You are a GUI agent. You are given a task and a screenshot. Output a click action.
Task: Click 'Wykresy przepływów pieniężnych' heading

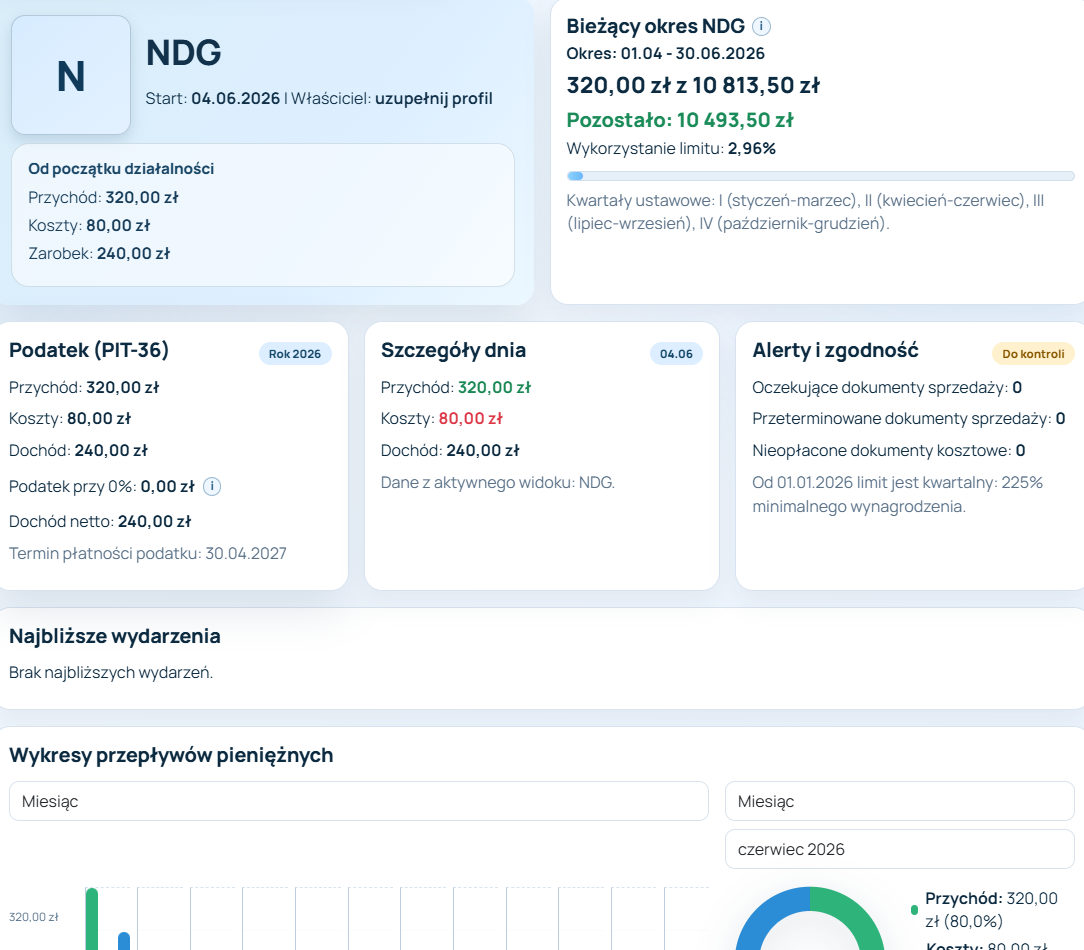point(171,755)
